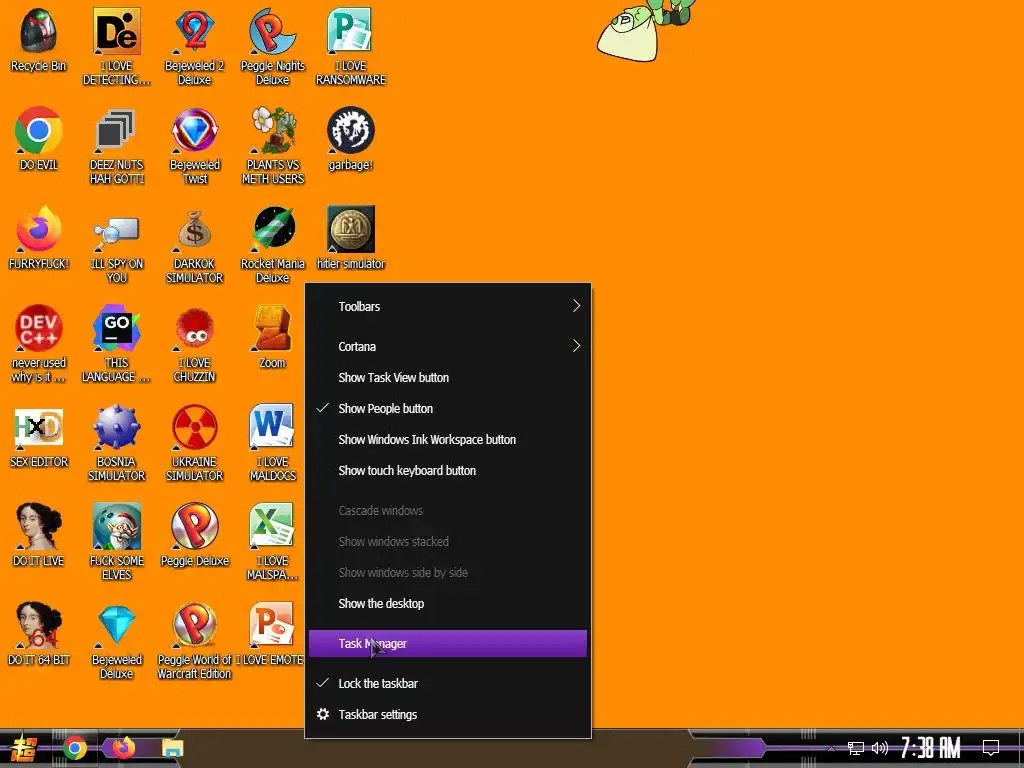Select the GO THIS LANGUAGE desktop icon
Screen dimensions: 1024x768
116,328
